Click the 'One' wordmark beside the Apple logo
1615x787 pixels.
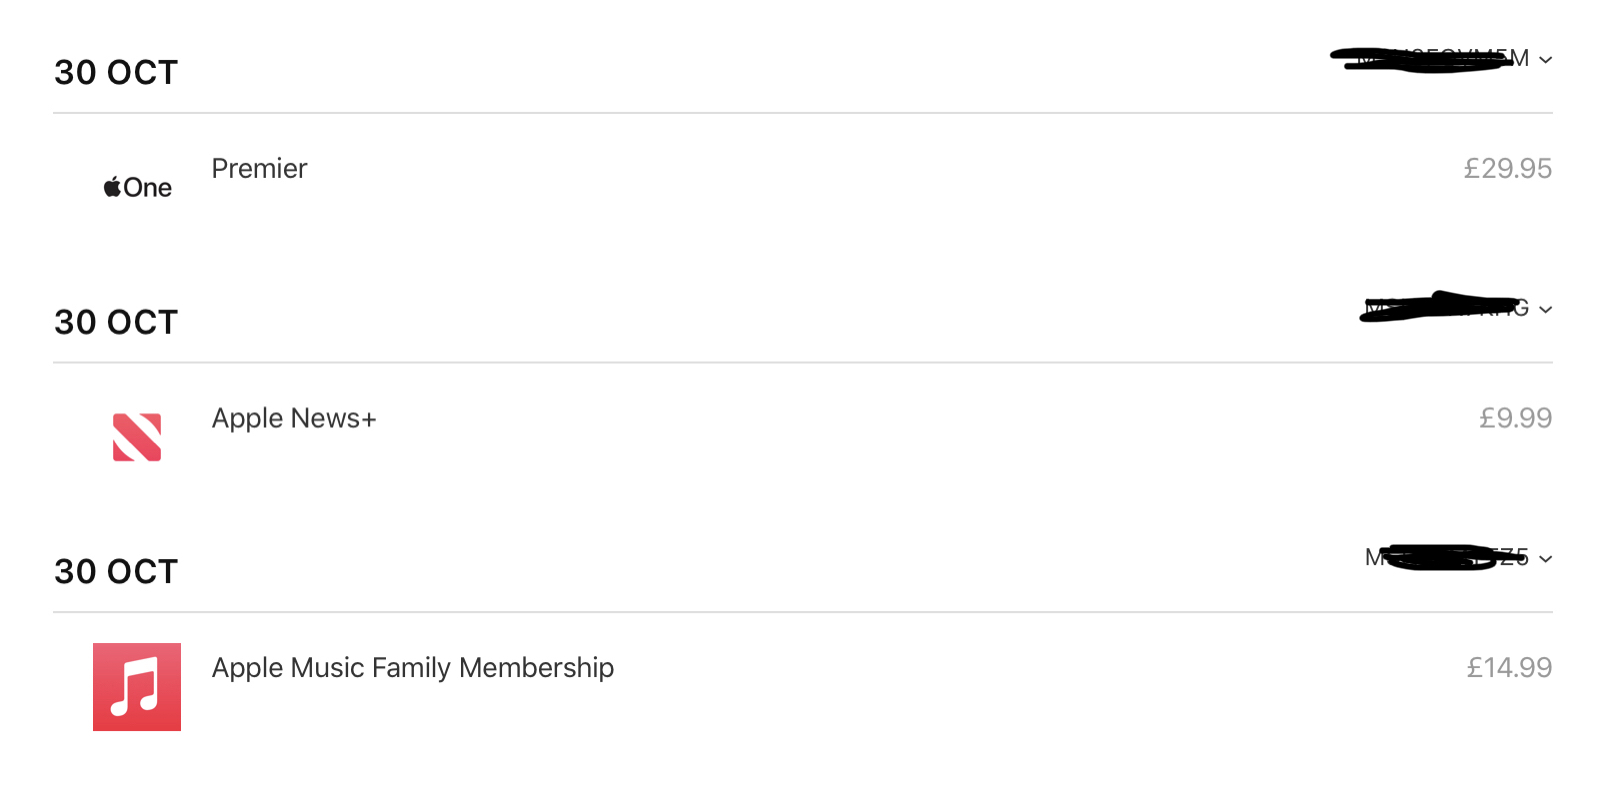tap(148, 188)
